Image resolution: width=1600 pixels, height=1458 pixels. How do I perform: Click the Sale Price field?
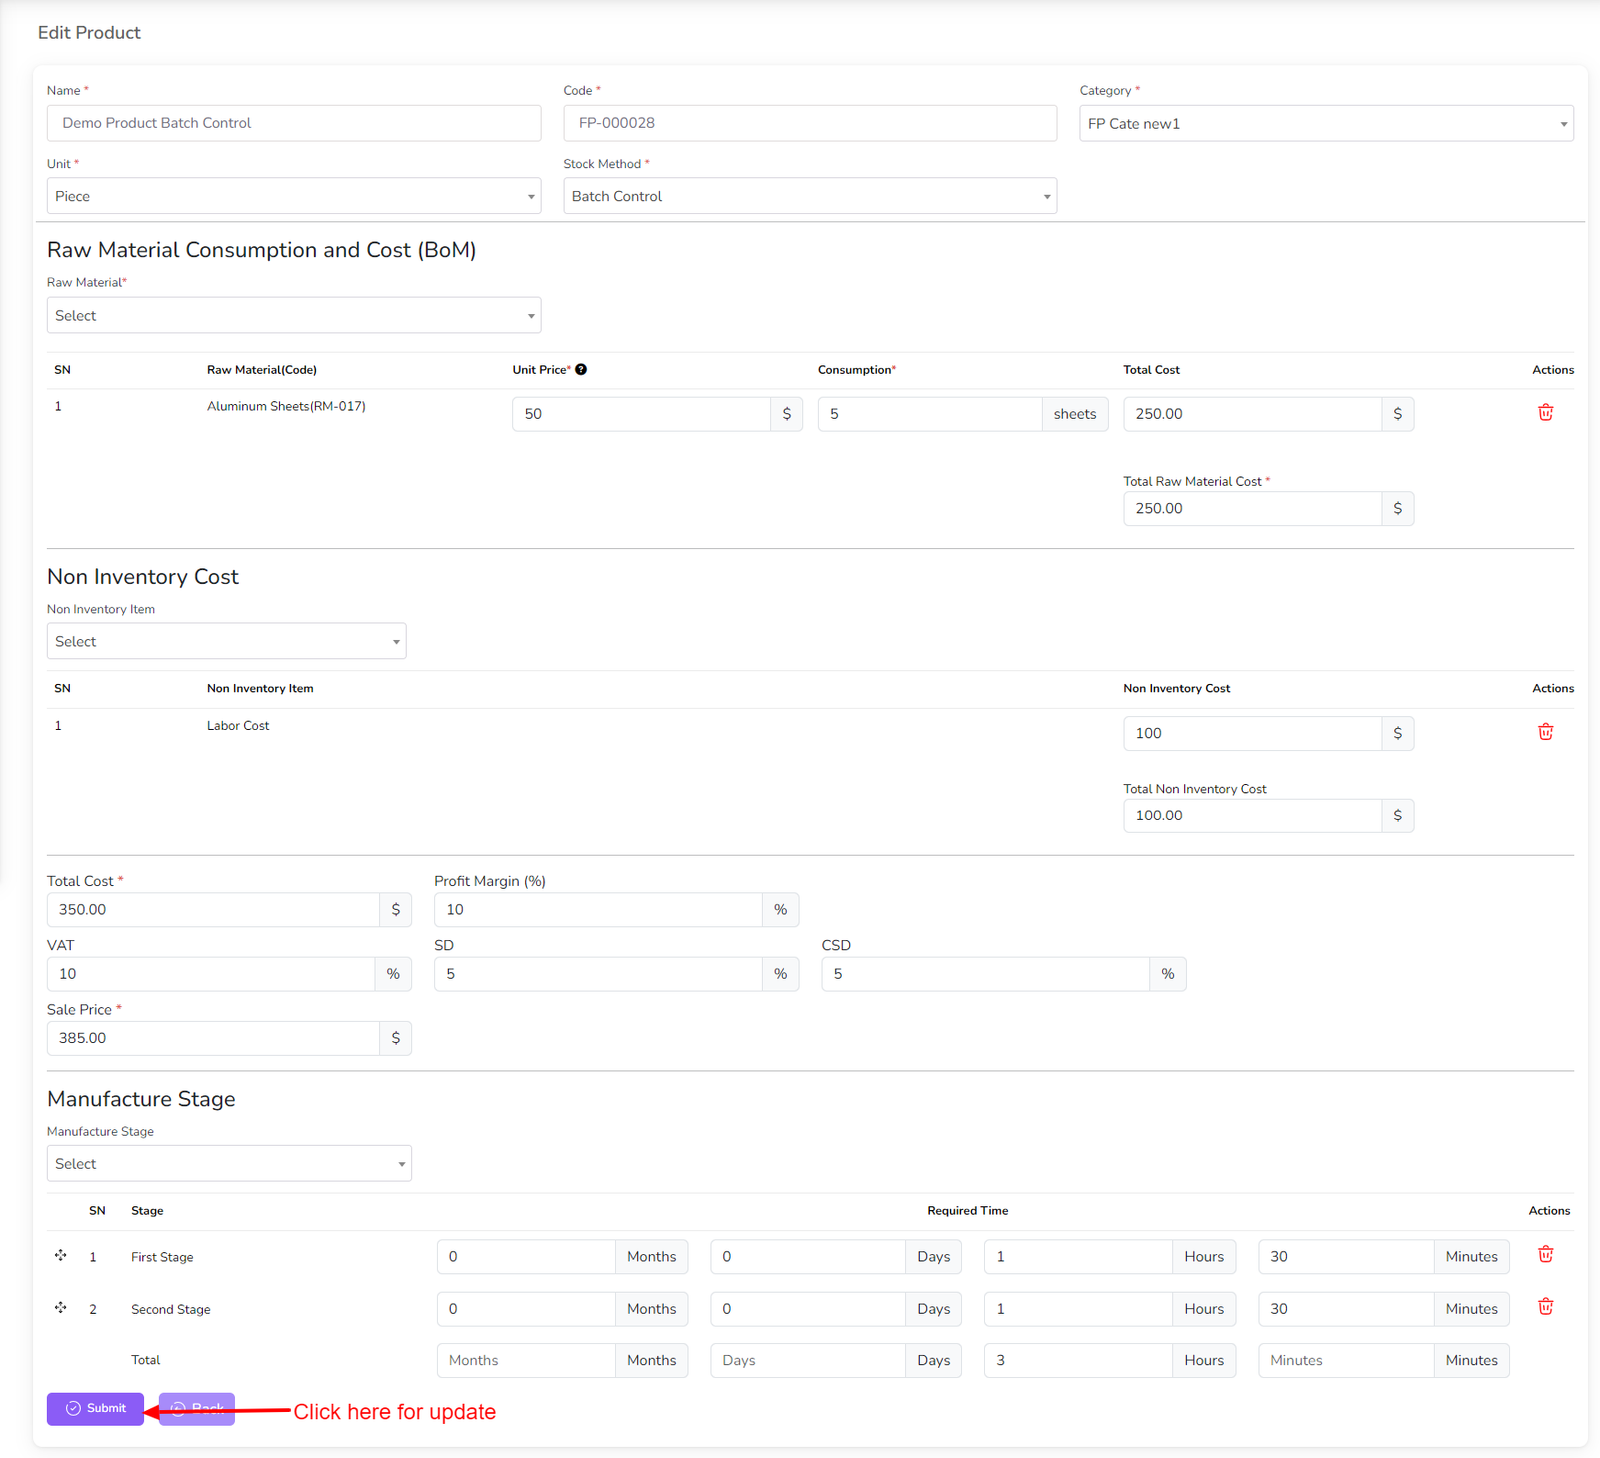(x=212, y=1038)
